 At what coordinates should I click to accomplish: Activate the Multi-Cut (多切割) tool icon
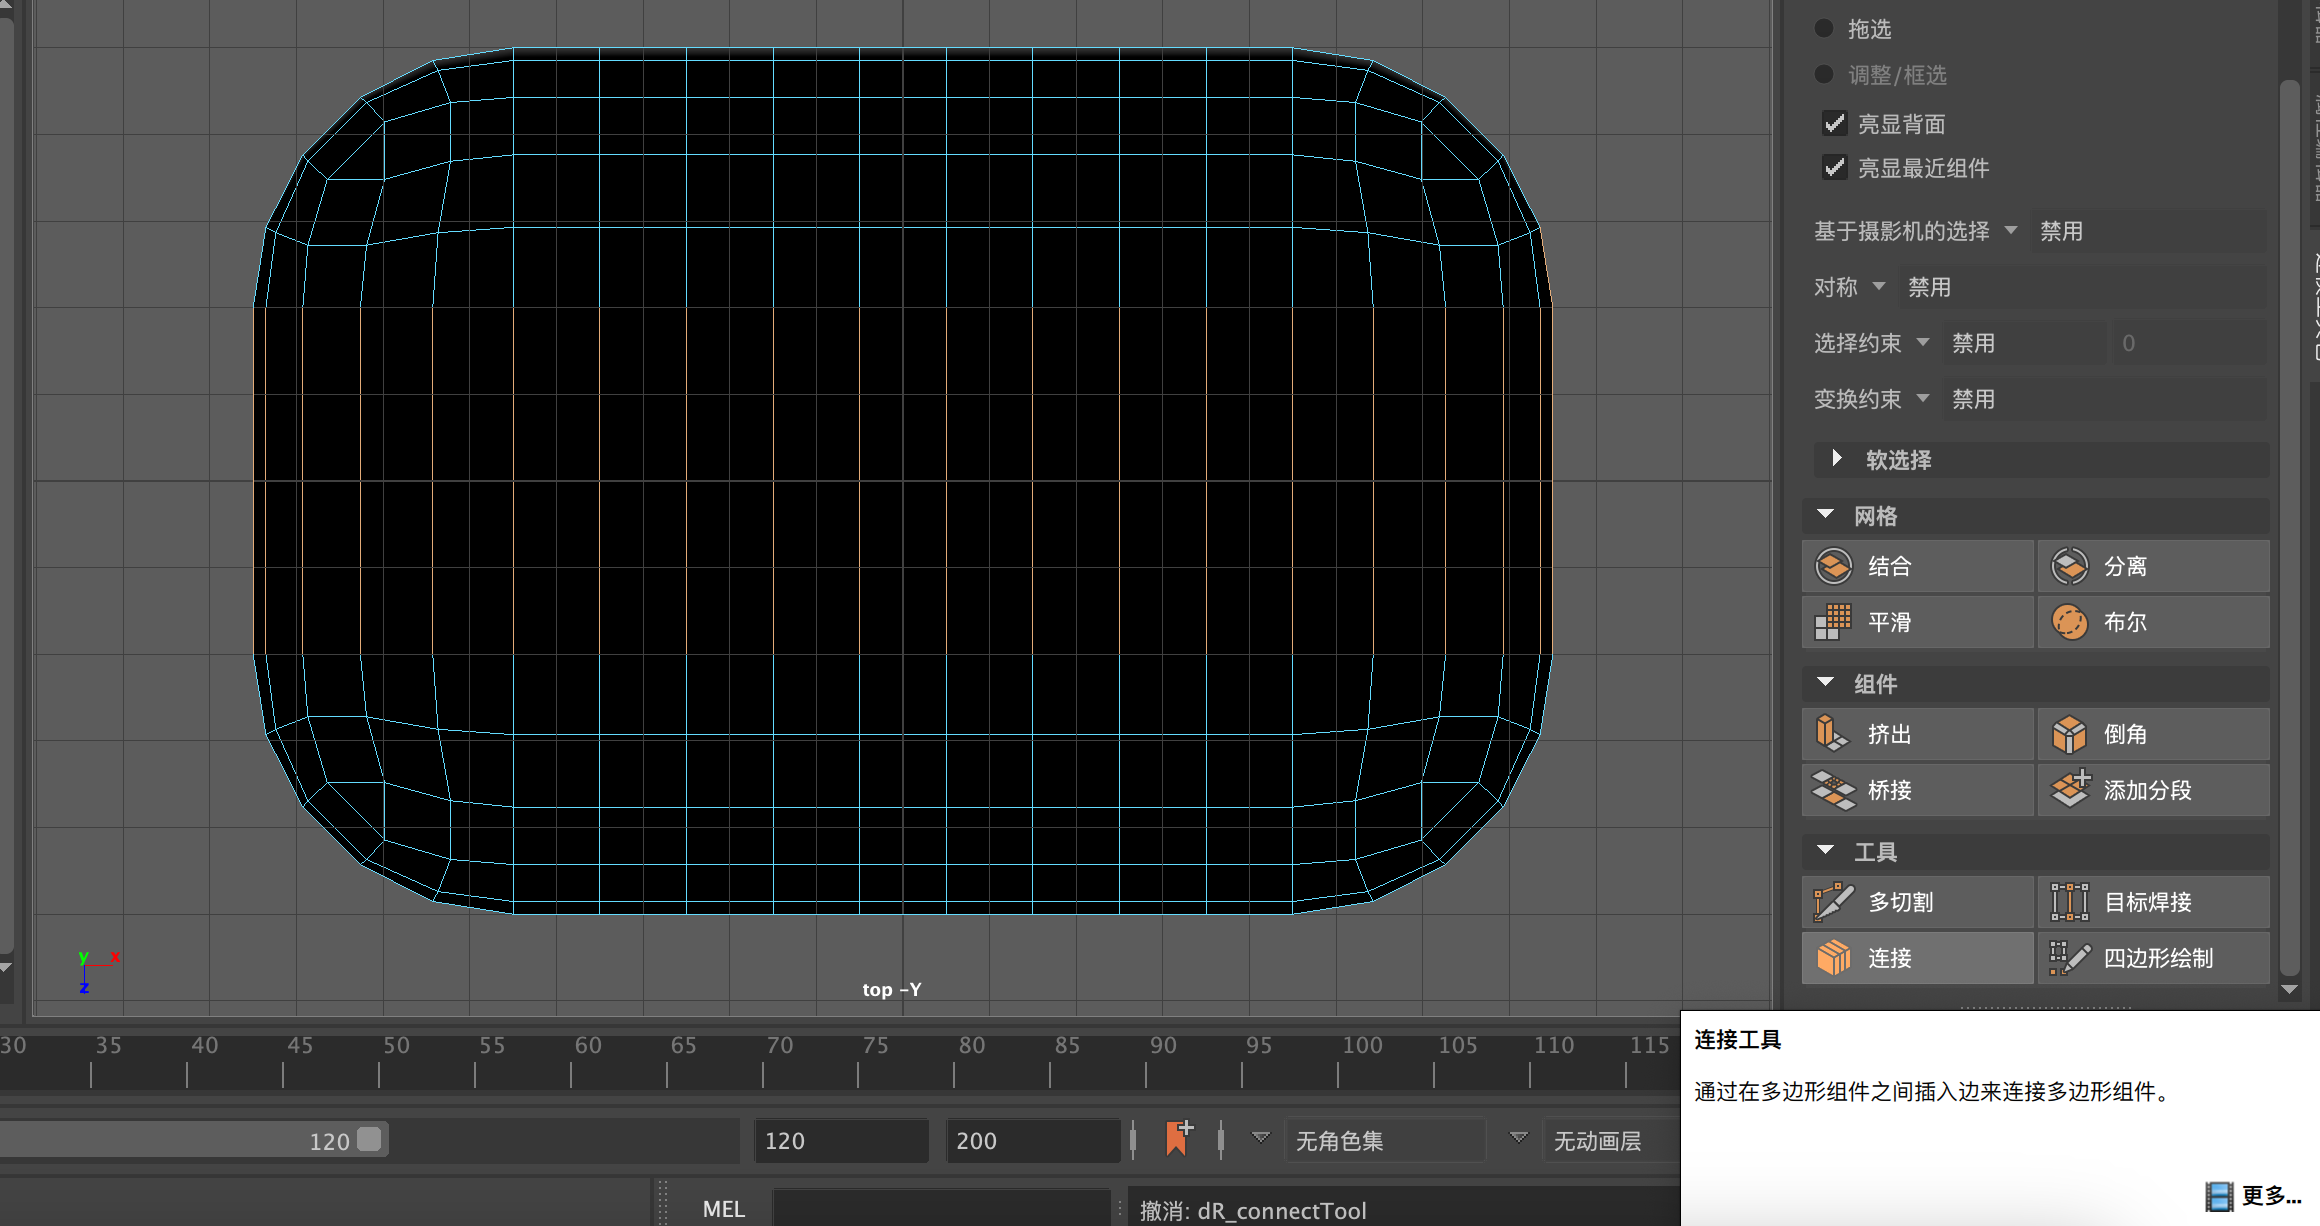tap(1834, 902)
